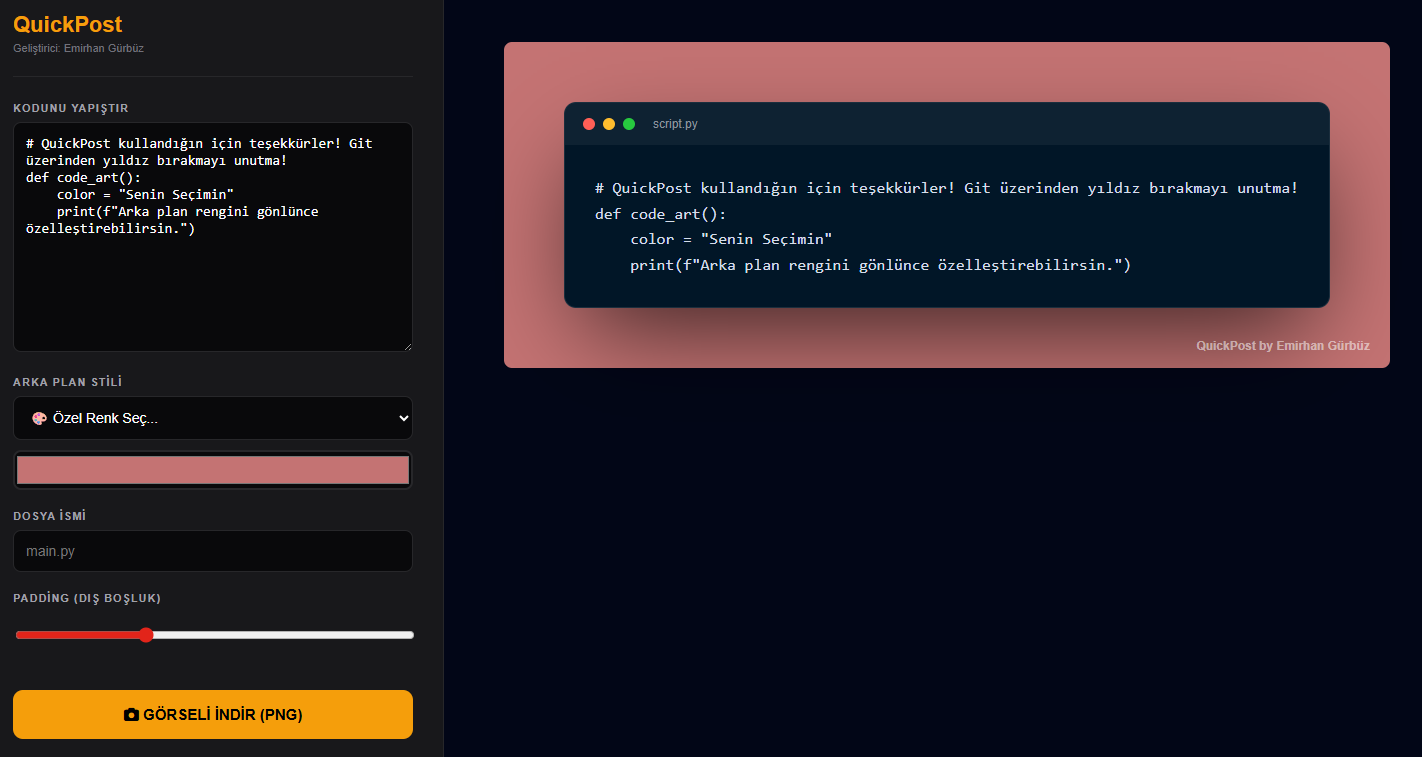Click the yellow dot in code window header
This screenshot has height=757, width=1422.
coord(609,124)
